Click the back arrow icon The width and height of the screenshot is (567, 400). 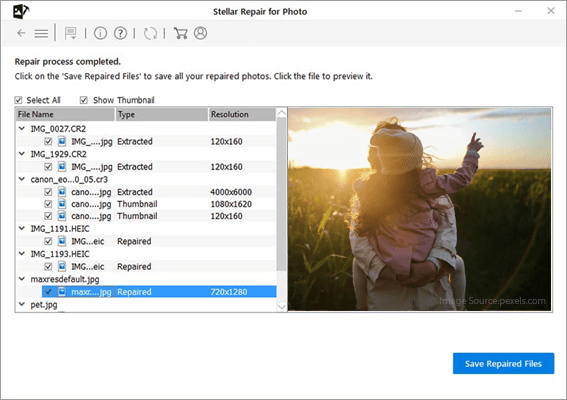(x=21, y=33)
